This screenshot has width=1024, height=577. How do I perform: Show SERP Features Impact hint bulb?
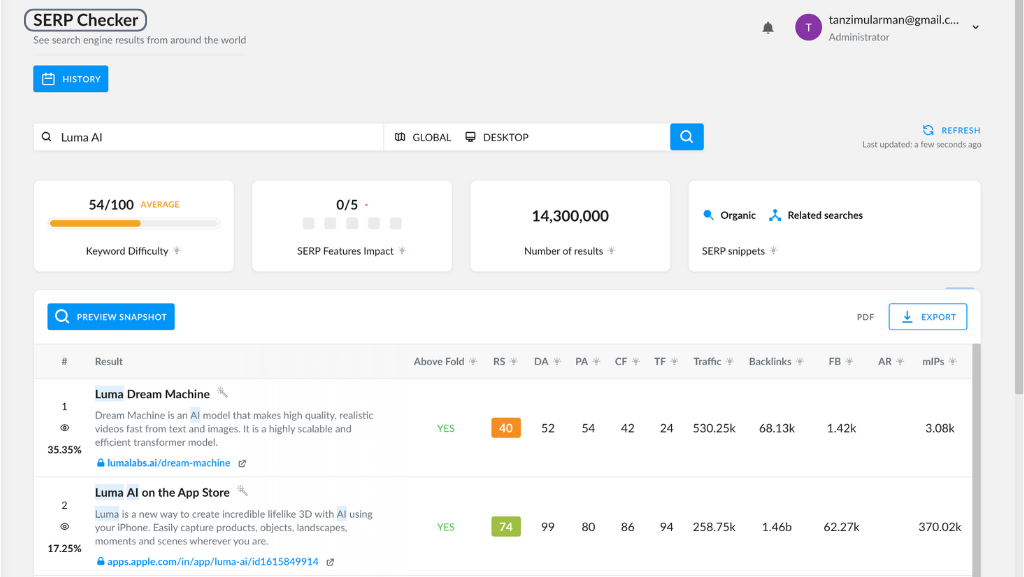pyautogui.click(x=402, y=251)
